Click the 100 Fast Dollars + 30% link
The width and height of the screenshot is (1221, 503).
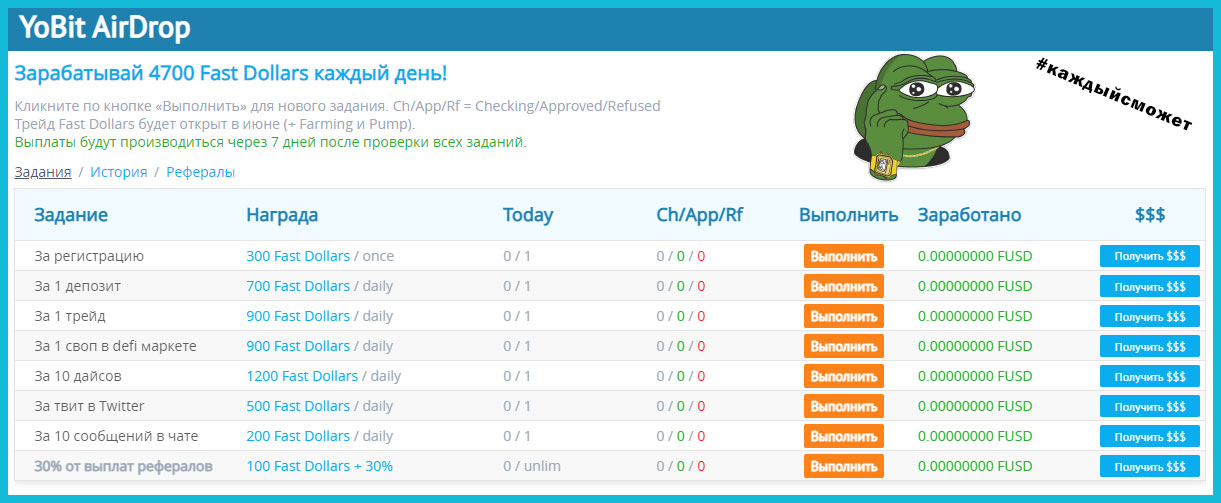point(319,466)
